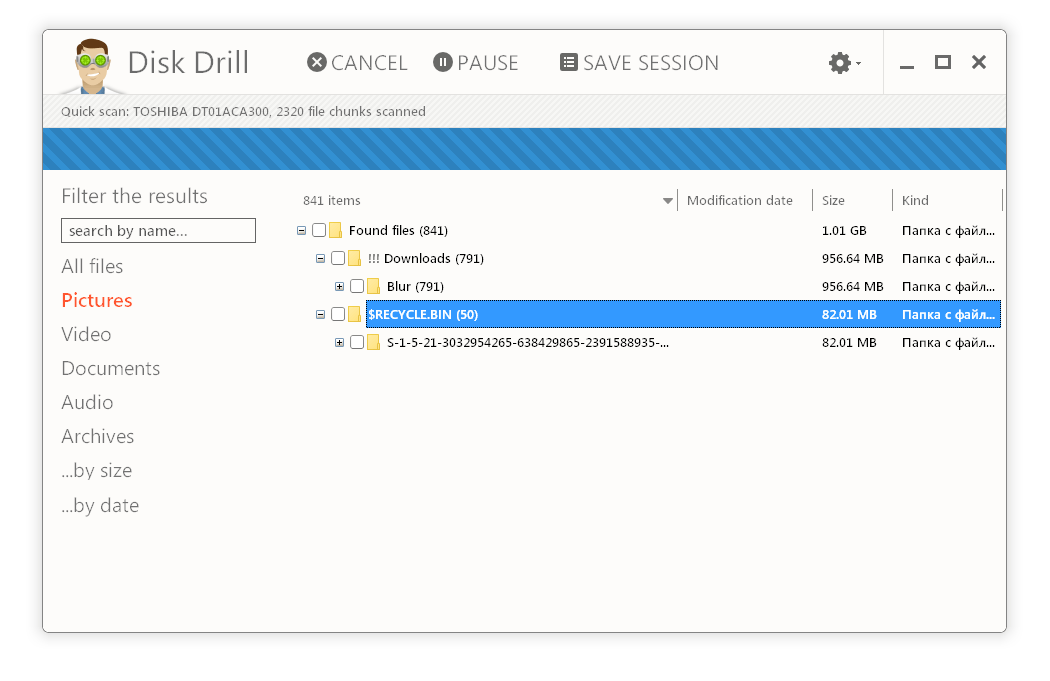Image resolution: width=1050 pixels, height=681 pixels.
Task: Maximize the Disk Drill window
Action: pos(943,62)
